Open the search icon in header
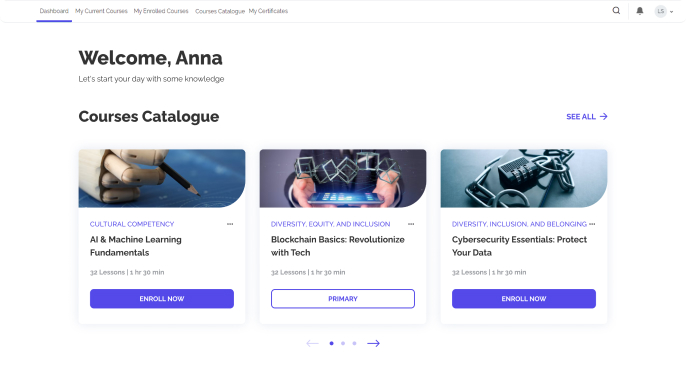 pos(616,11)
